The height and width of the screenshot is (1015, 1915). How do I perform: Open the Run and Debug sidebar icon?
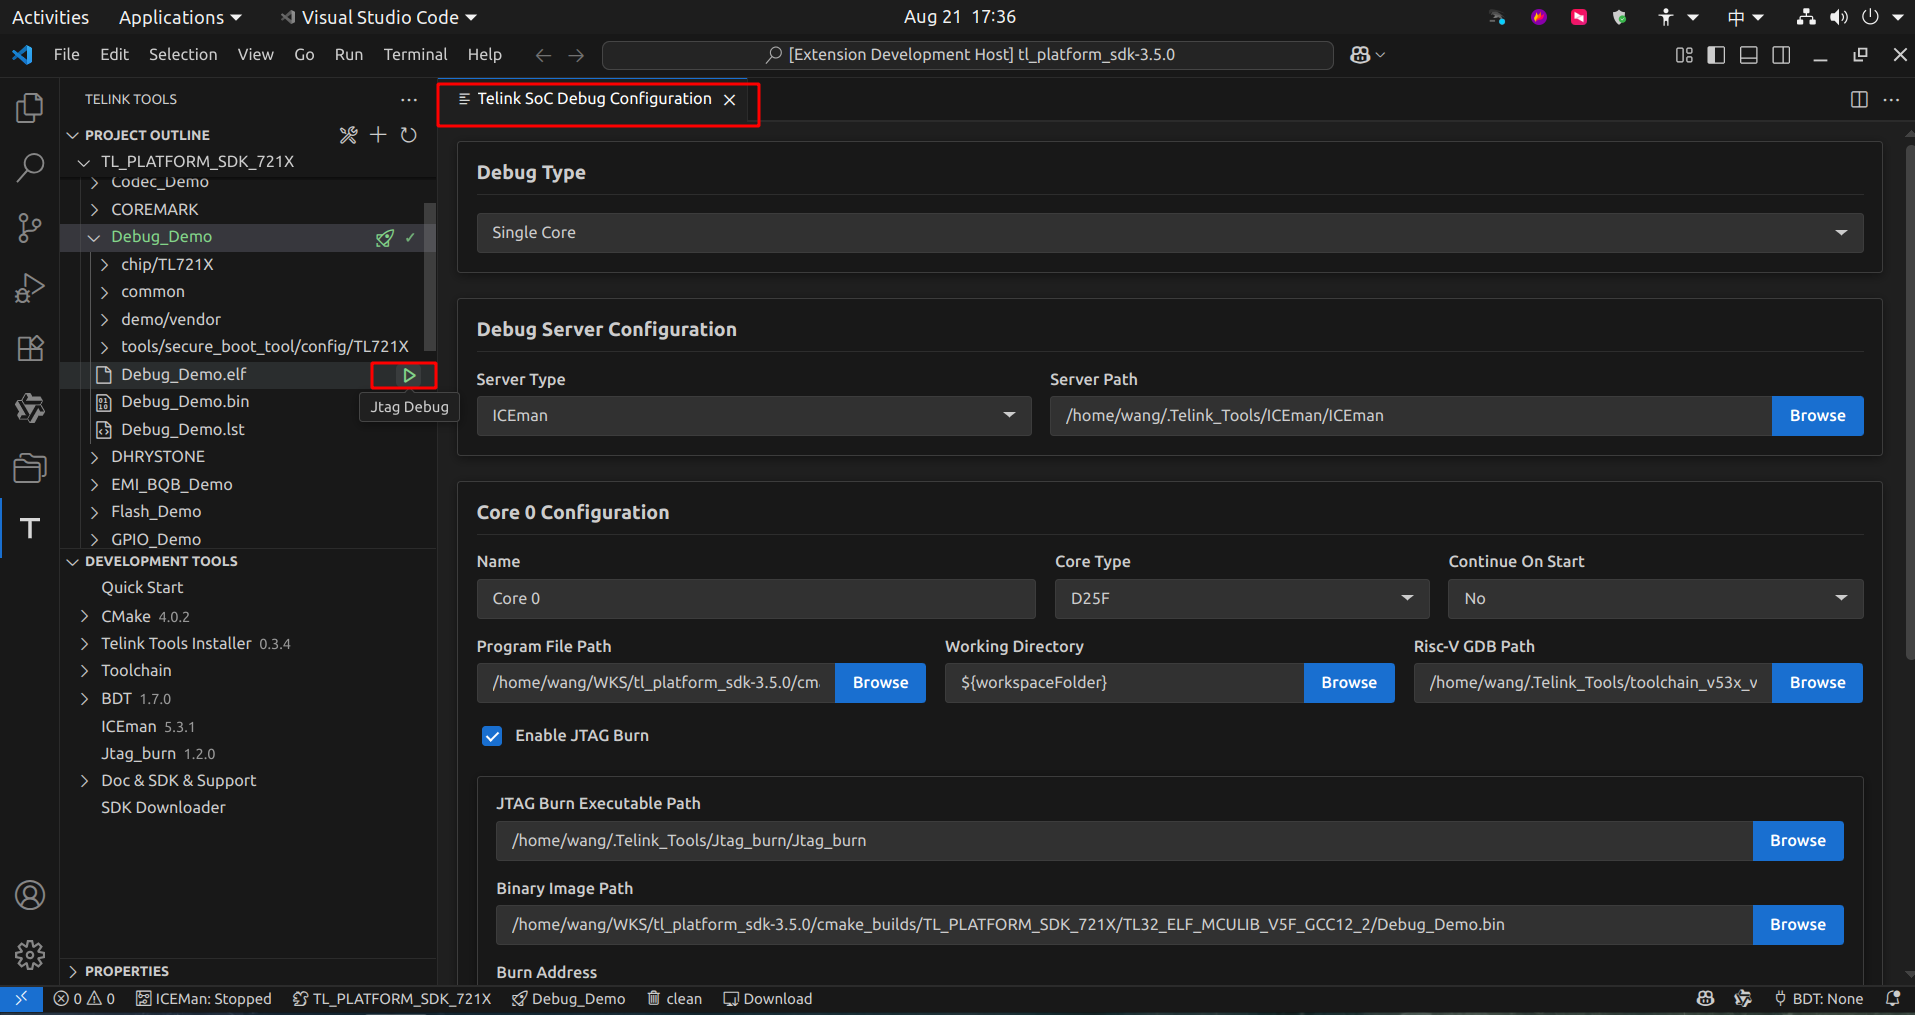29,288
